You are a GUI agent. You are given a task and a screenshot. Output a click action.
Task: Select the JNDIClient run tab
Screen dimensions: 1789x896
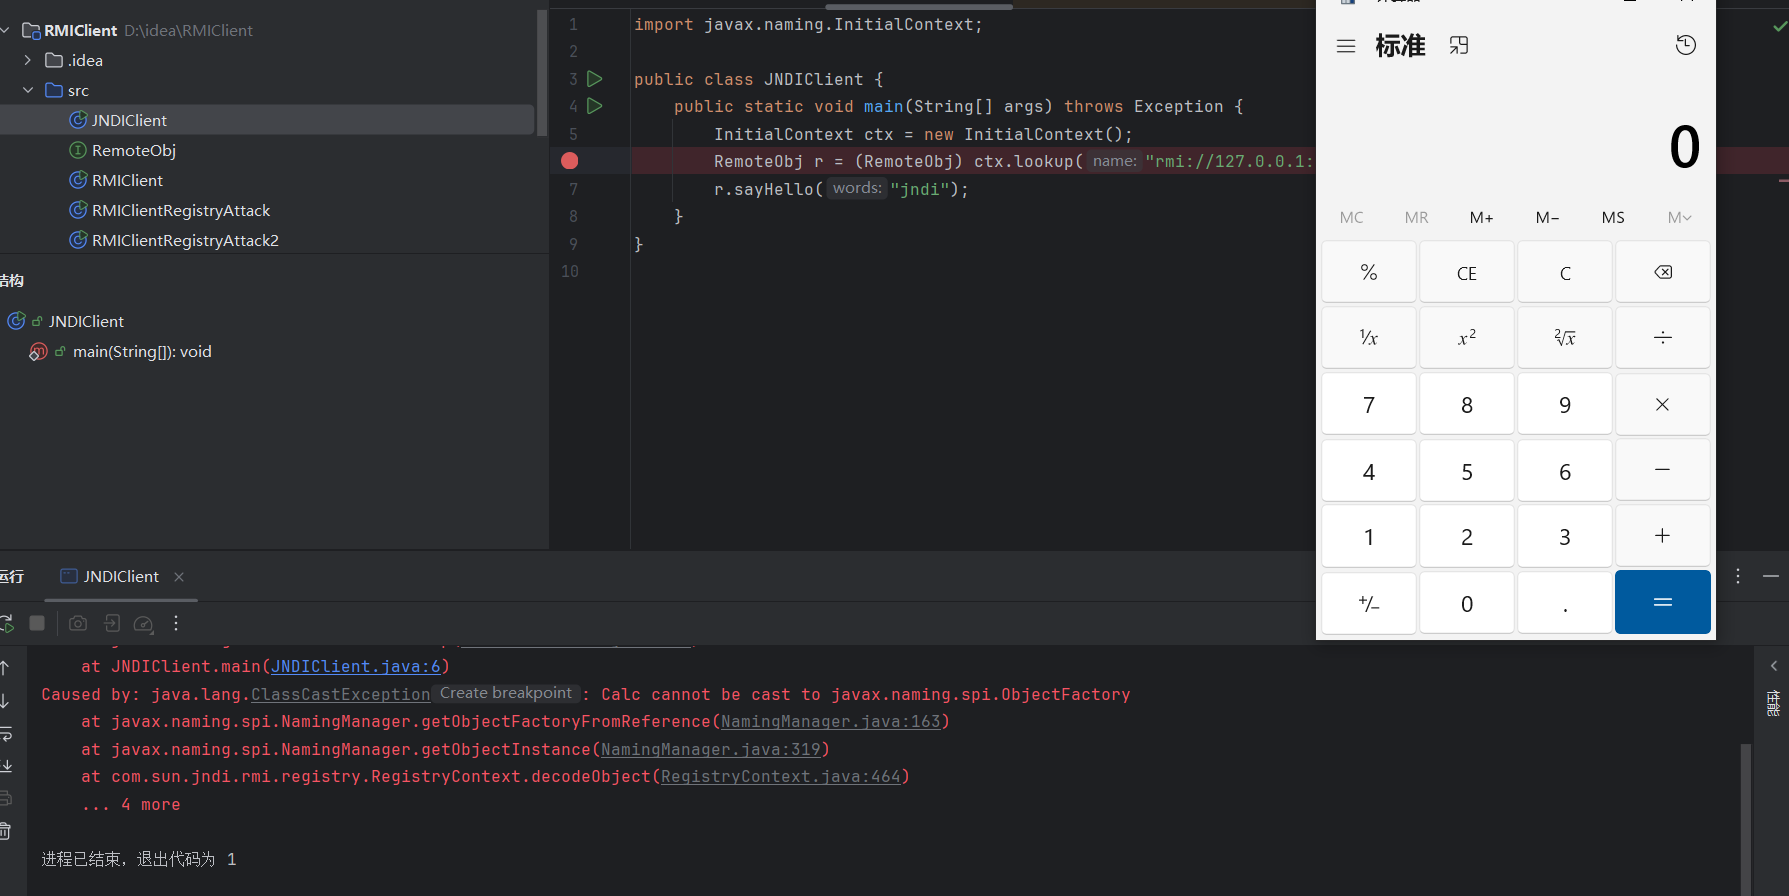[x=120, y=577]
